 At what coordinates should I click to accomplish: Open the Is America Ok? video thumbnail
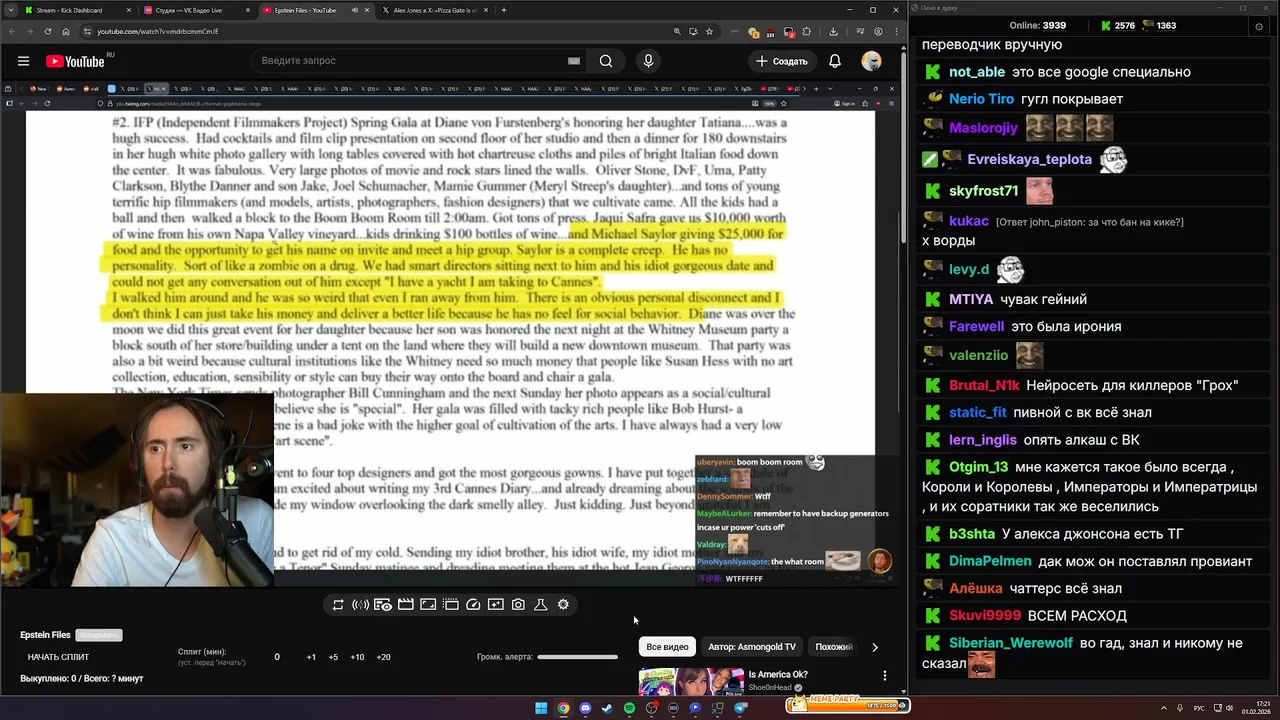[691, 681]
